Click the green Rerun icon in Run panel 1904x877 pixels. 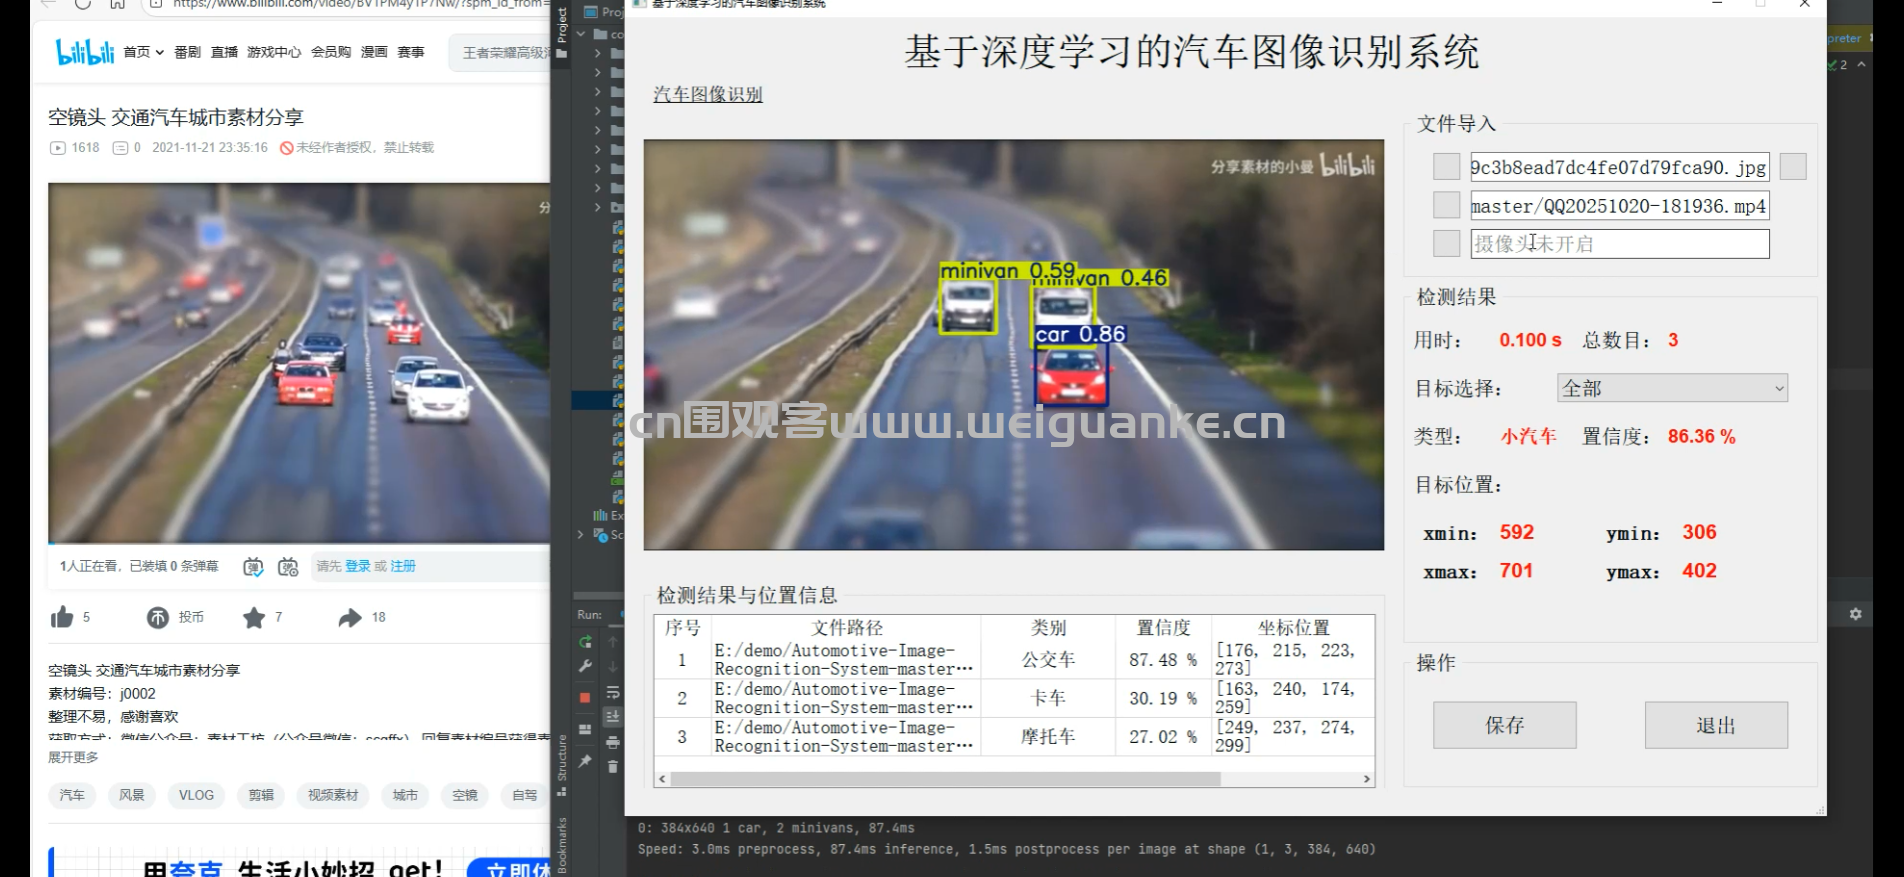[585, 642]
